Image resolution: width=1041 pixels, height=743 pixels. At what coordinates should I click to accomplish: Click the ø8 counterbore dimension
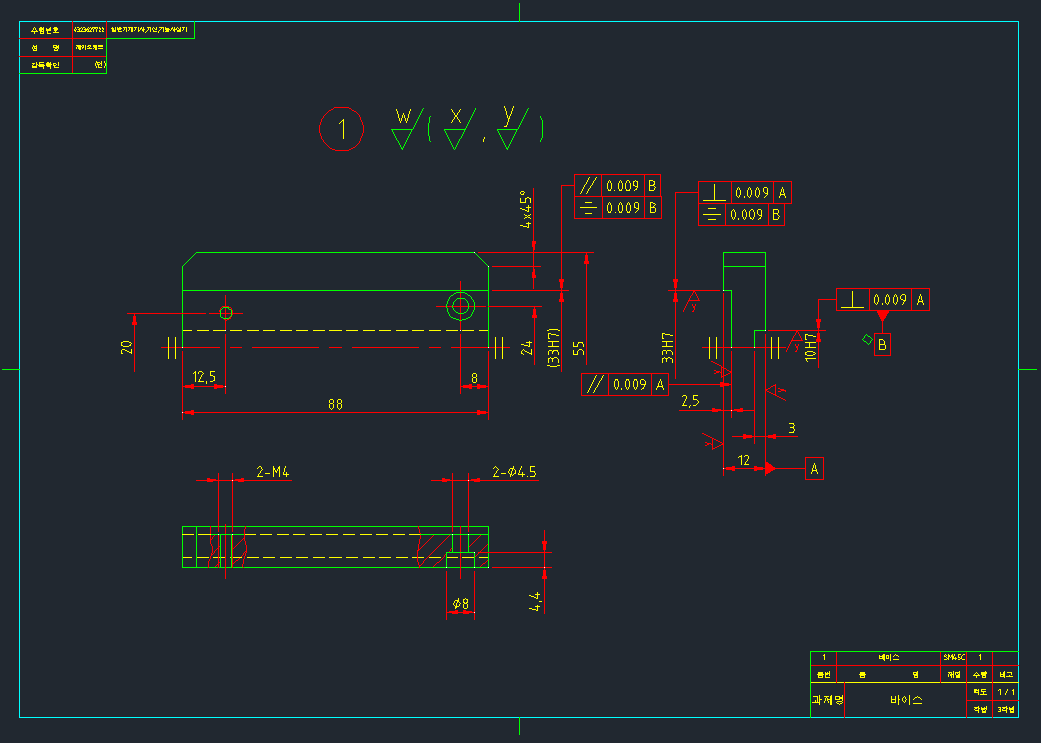click(461, 604)
